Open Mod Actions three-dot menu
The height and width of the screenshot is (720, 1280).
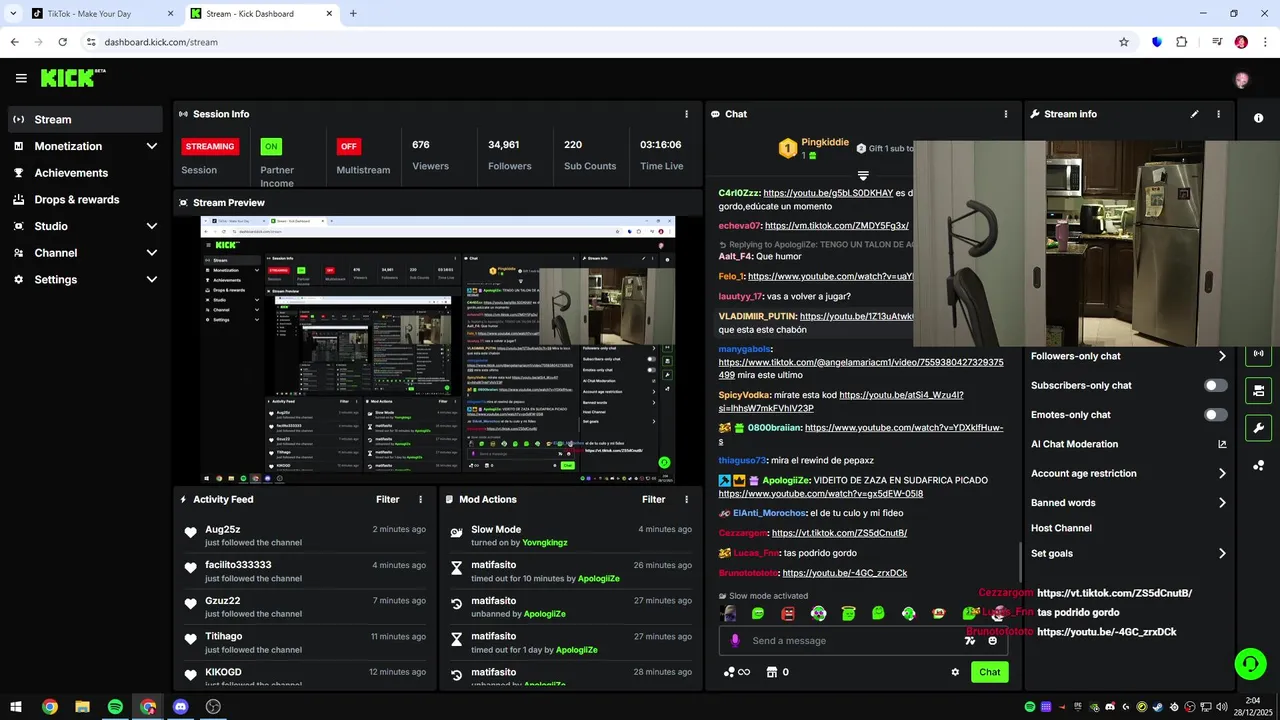(x=686, y=499)
